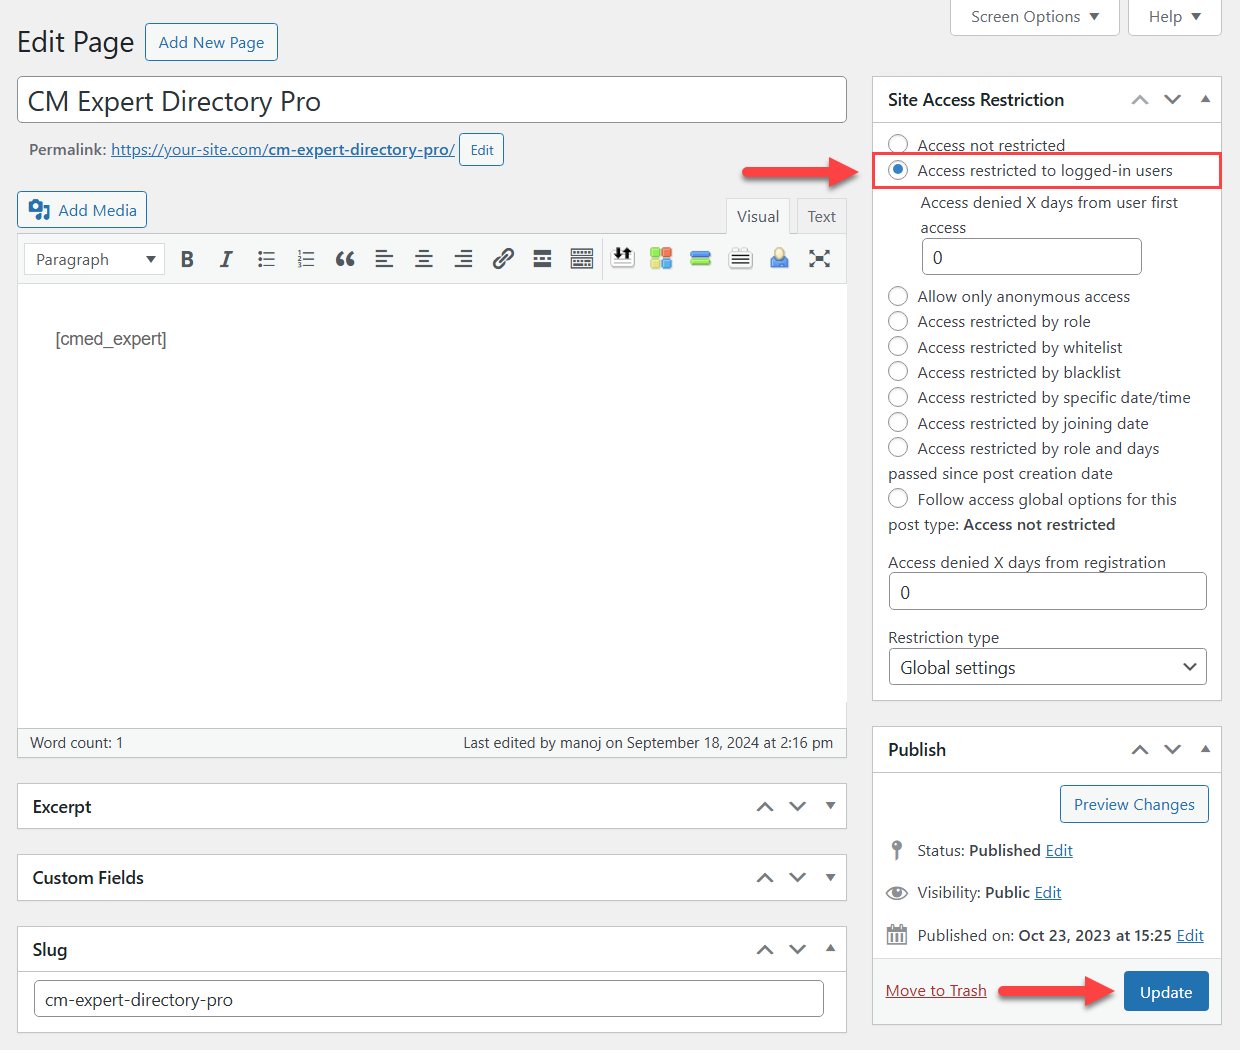
Task: Align text right
Action: click(463, 259)
